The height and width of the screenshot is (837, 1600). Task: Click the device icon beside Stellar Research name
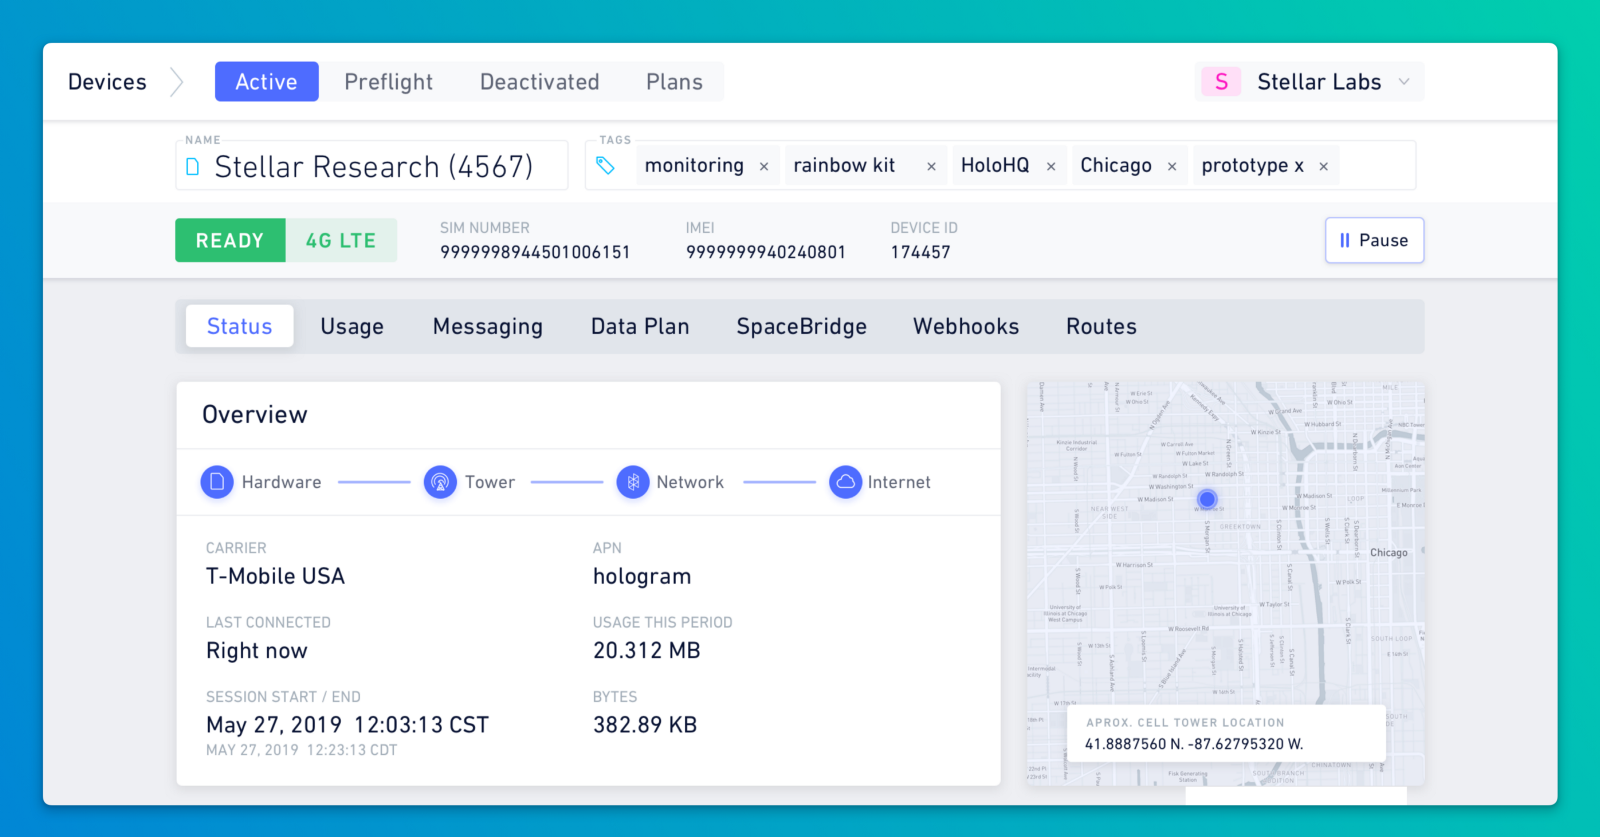point(193,167)
